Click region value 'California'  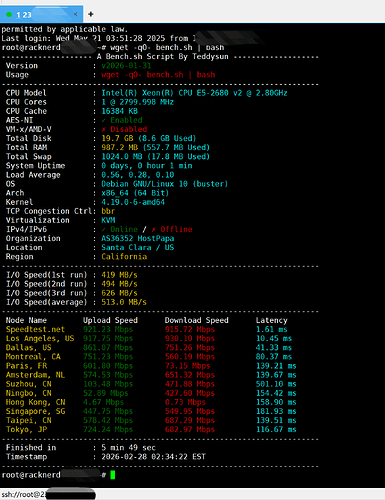coord(124,257)
